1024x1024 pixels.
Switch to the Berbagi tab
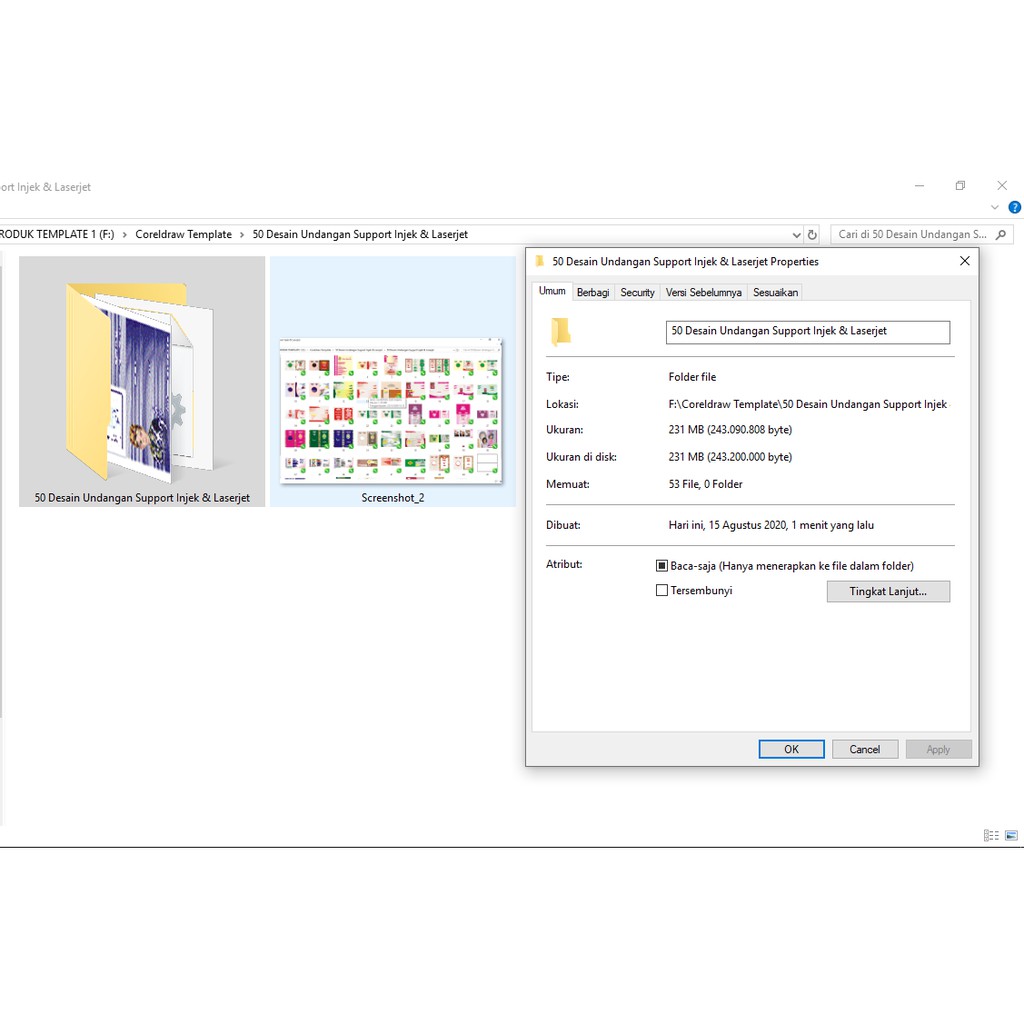593,293
